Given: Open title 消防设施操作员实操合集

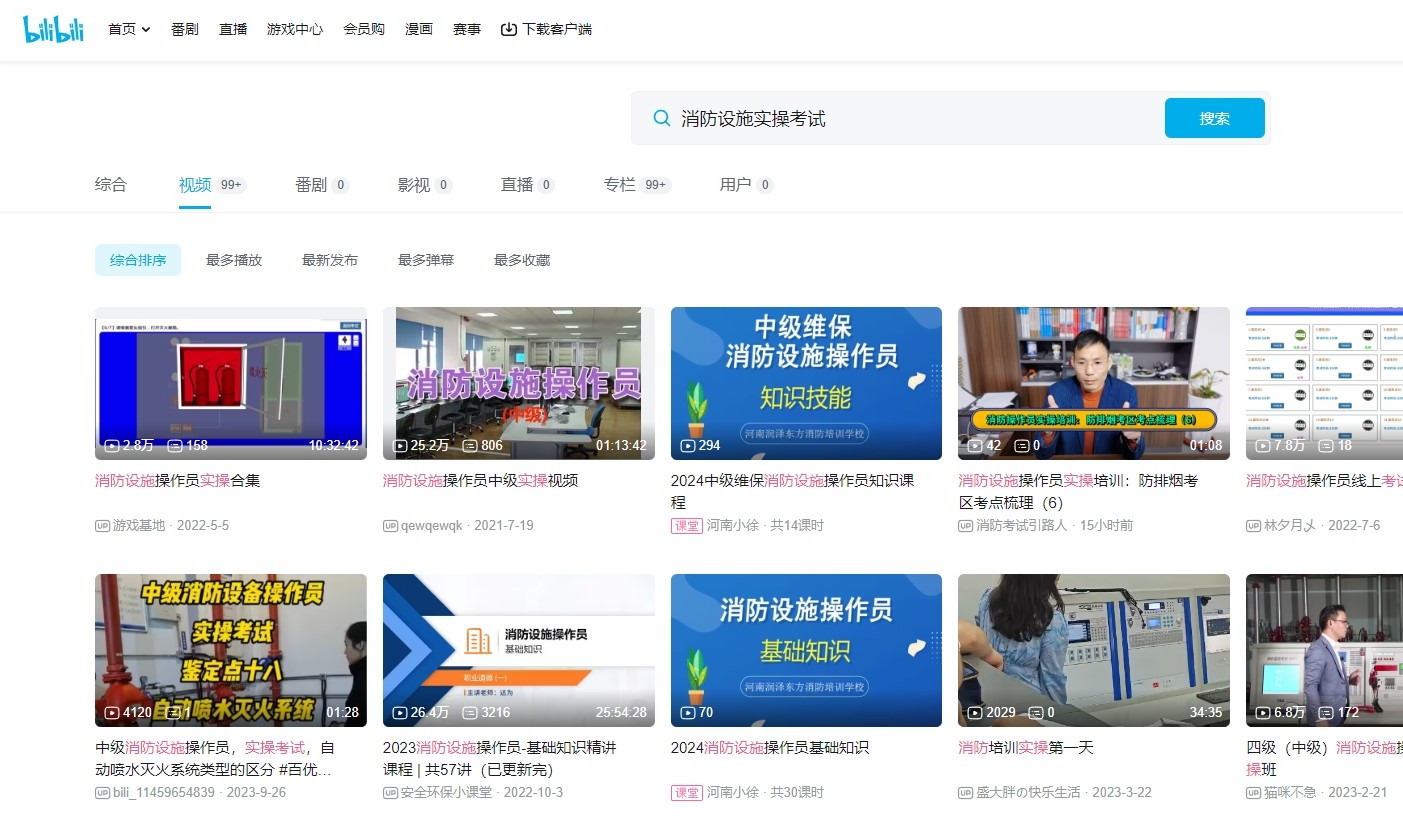Looking at the screenshot, I should pos(178,480).
